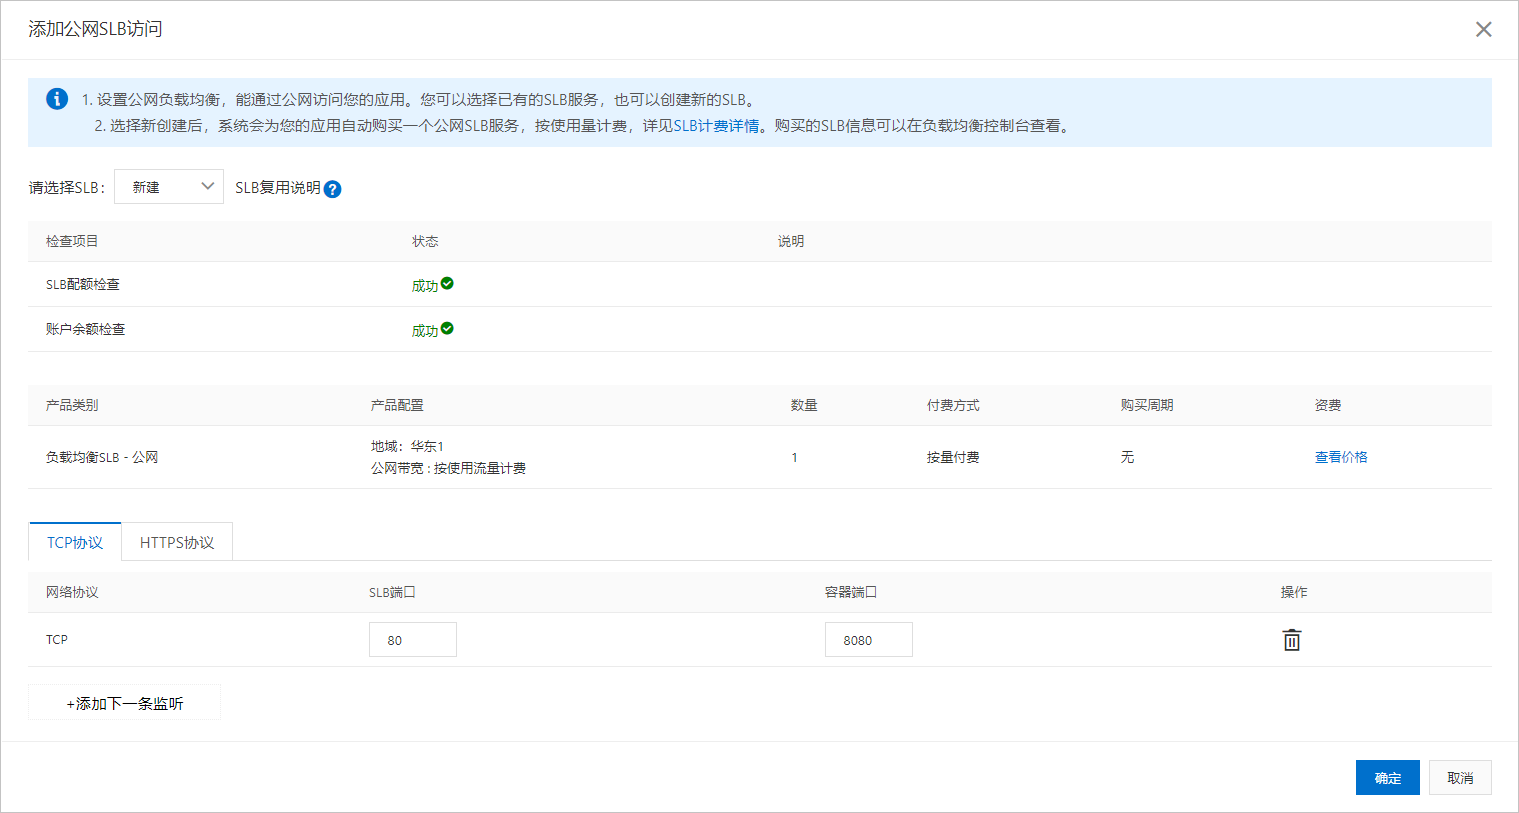This screenshot has width=1519, height=813.
Task: Click the SLB reuse help question icon
Action: coord(333,189)
